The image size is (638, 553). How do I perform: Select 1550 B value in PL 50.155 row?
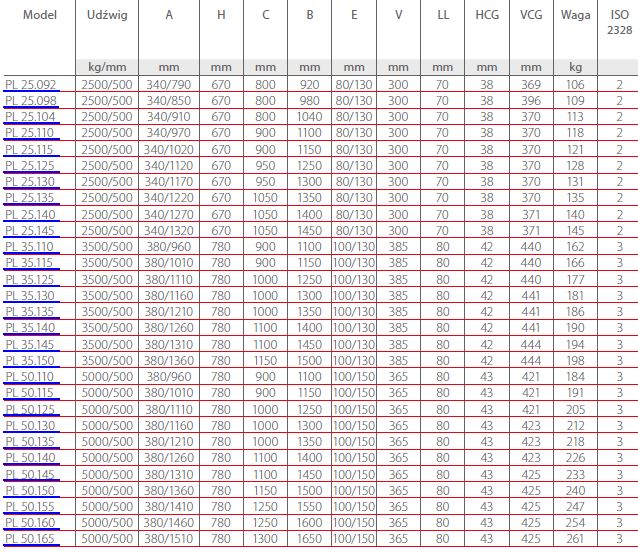pos(309,507)
